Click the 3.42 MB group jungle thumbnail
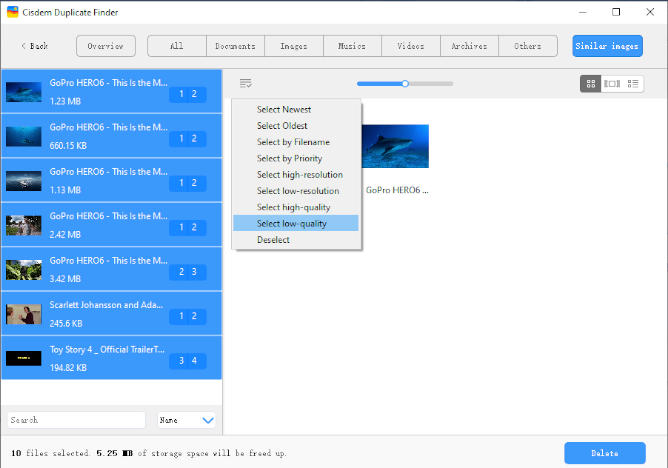Image resolution: width=668 pixels, height=468 pixels. (24, 270)
